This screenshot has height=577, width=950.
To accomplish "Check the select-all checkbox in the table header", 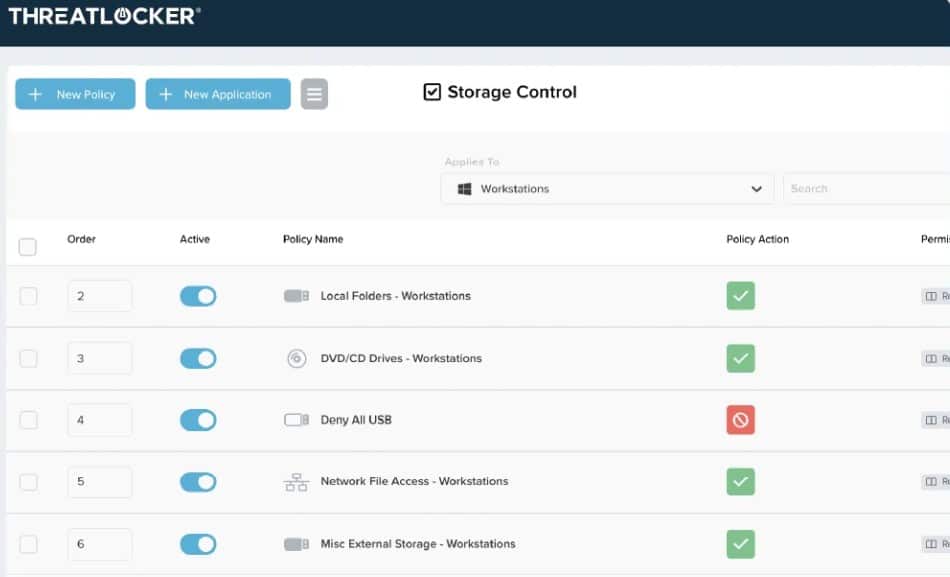I will (28, 246).
